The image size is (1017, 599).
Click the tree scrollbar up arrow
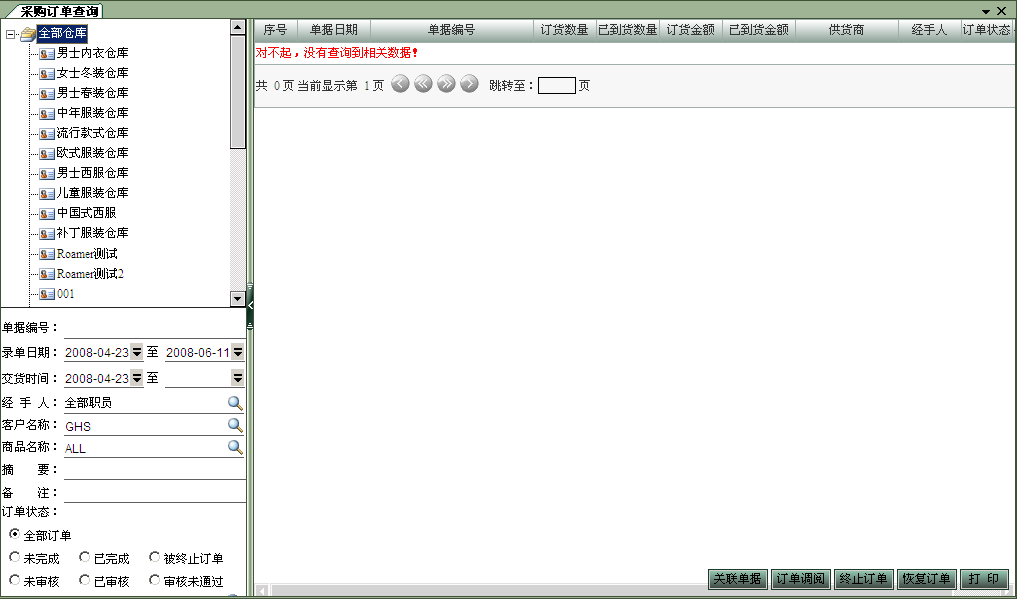click(237, 27)
